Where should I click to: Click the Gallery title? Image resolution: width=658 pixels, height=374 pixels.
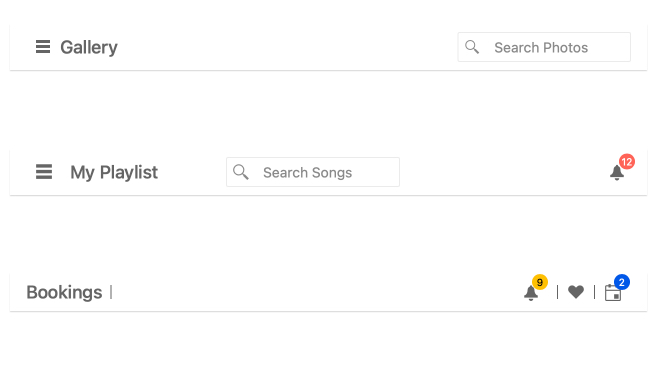tap(89, 47)
